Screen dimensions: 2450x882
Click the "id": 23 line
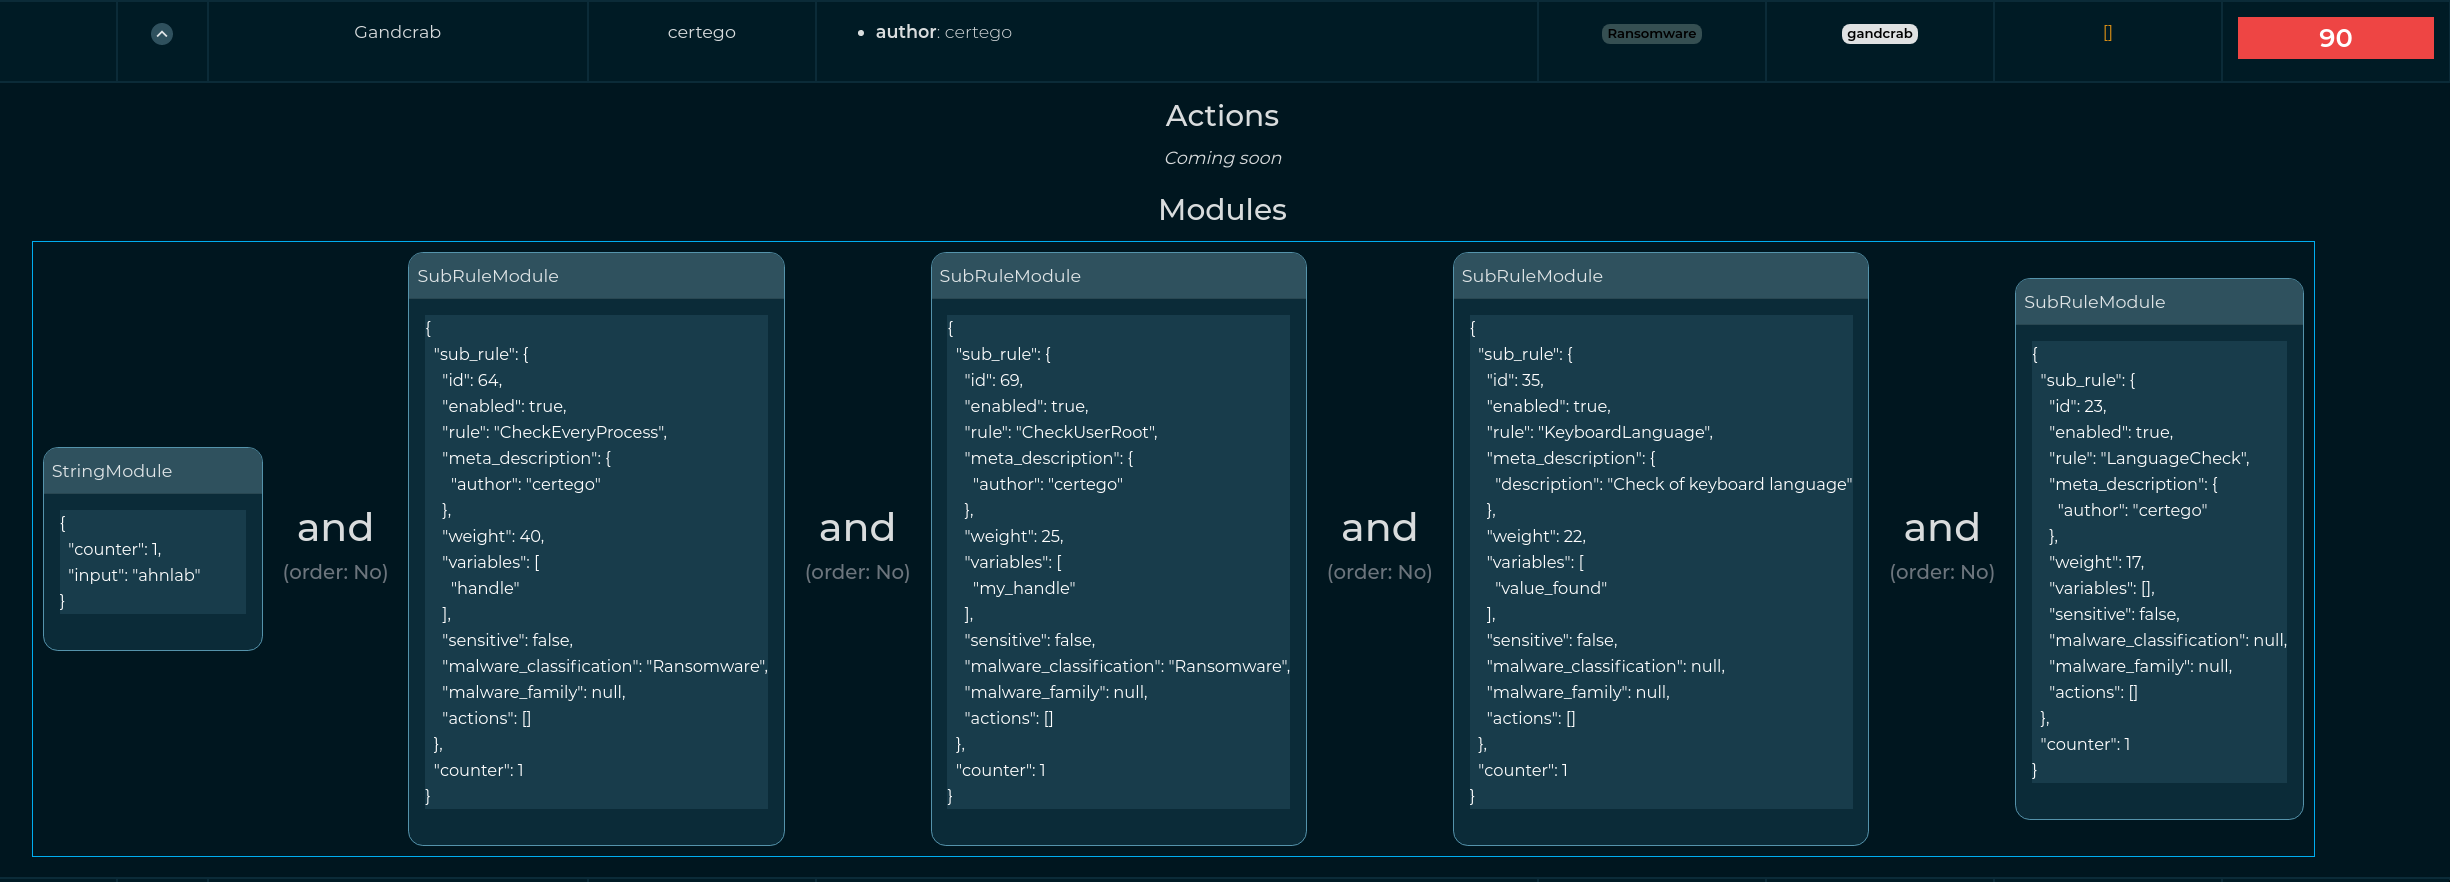2078,406
